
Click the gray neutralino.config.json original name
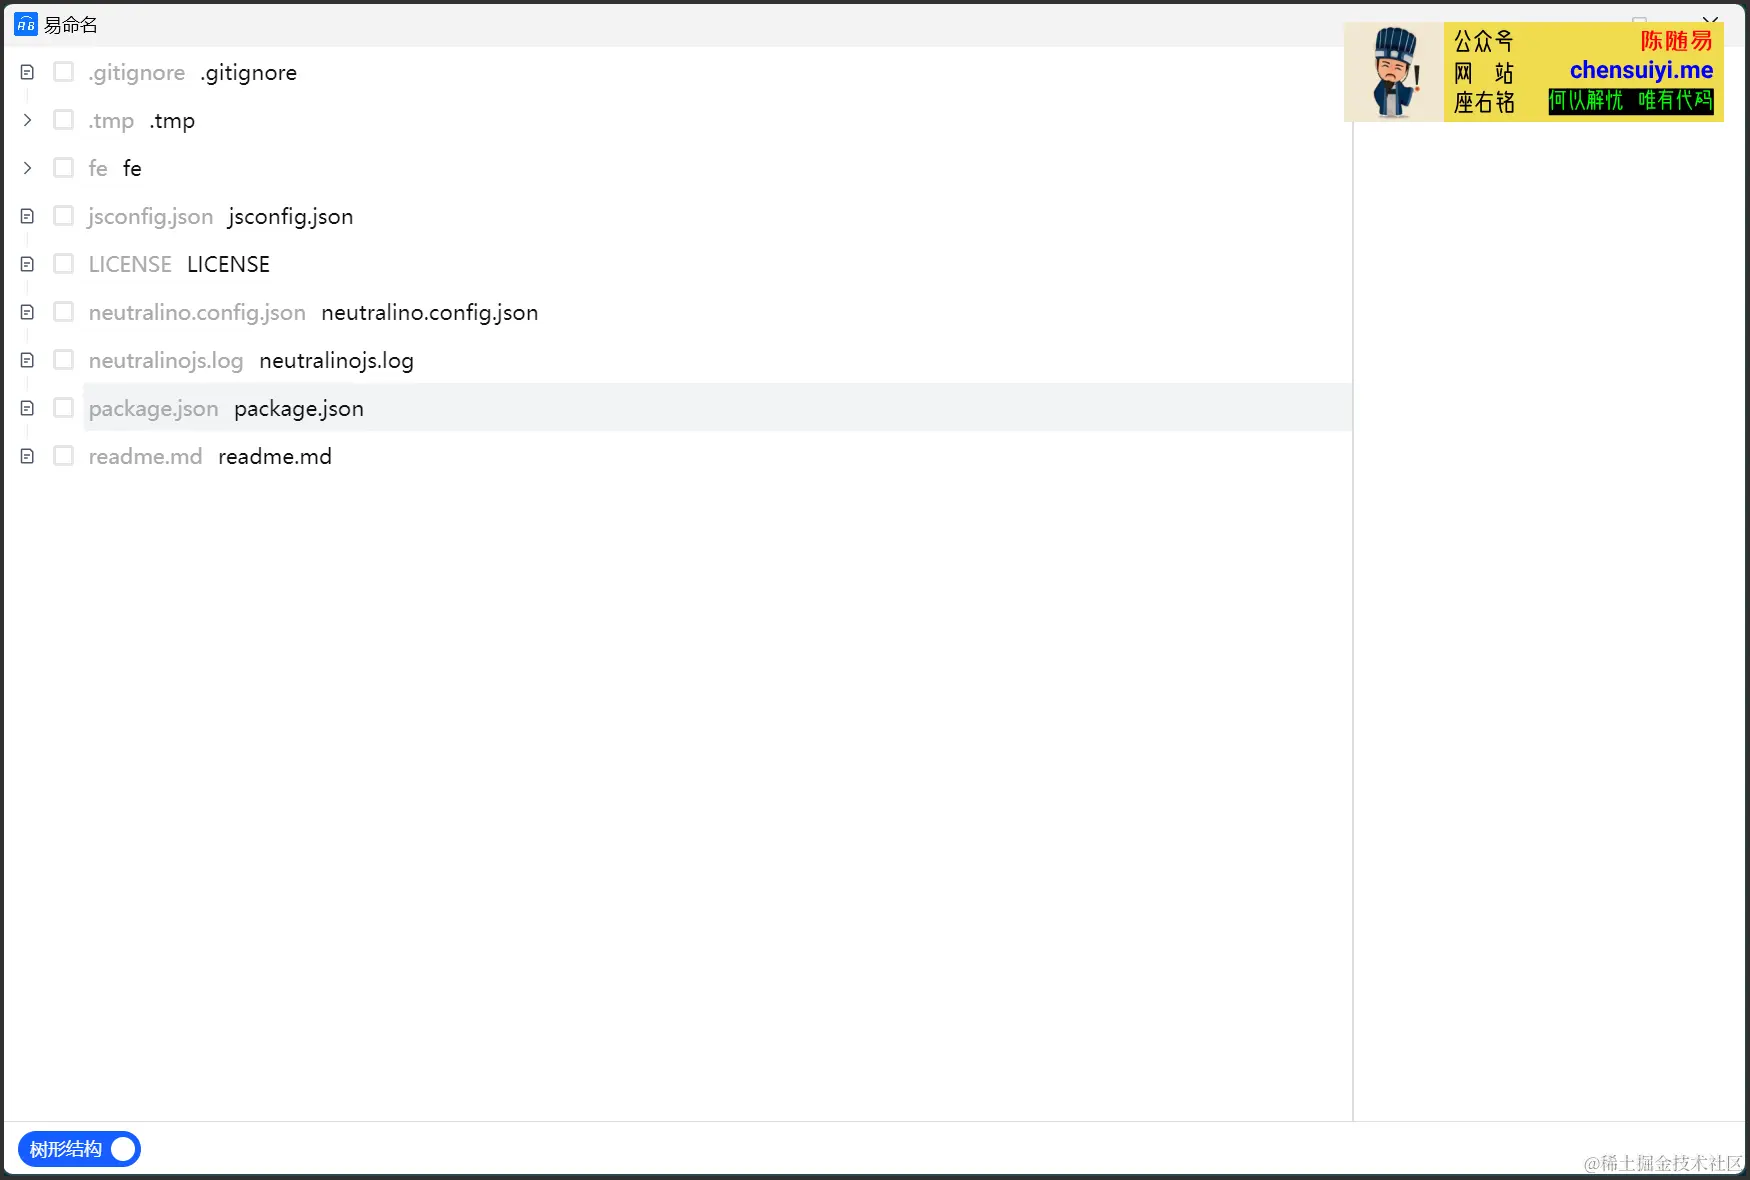coord(197,313)
